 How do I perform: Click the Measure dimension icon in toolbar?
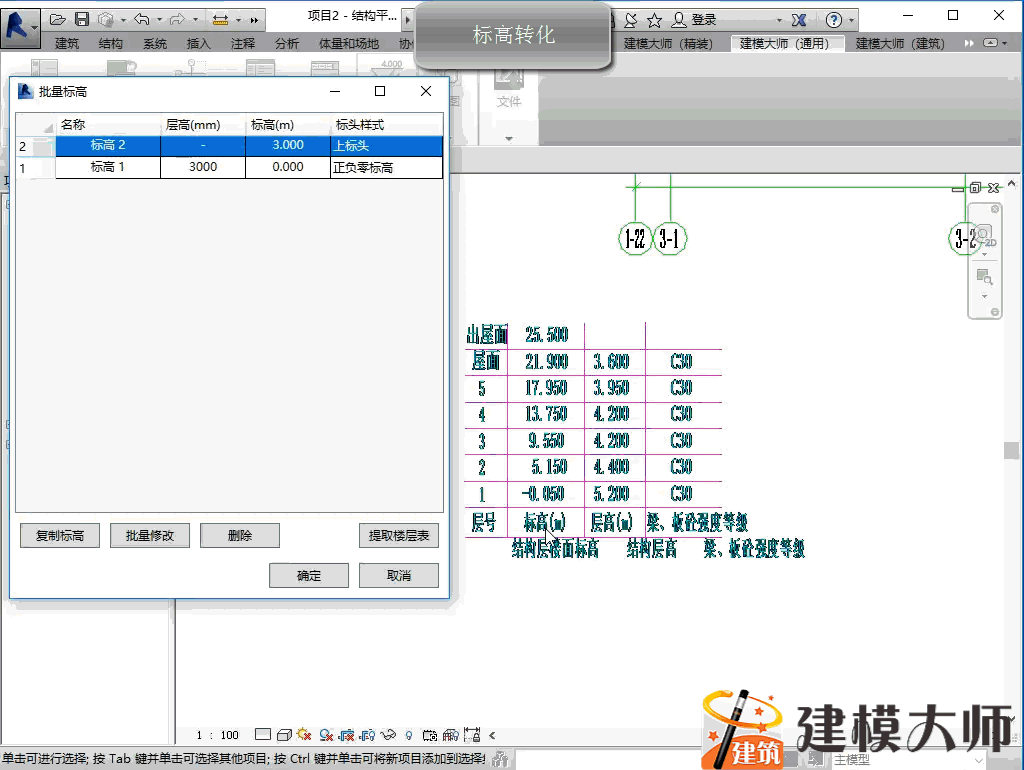[221, 20]
